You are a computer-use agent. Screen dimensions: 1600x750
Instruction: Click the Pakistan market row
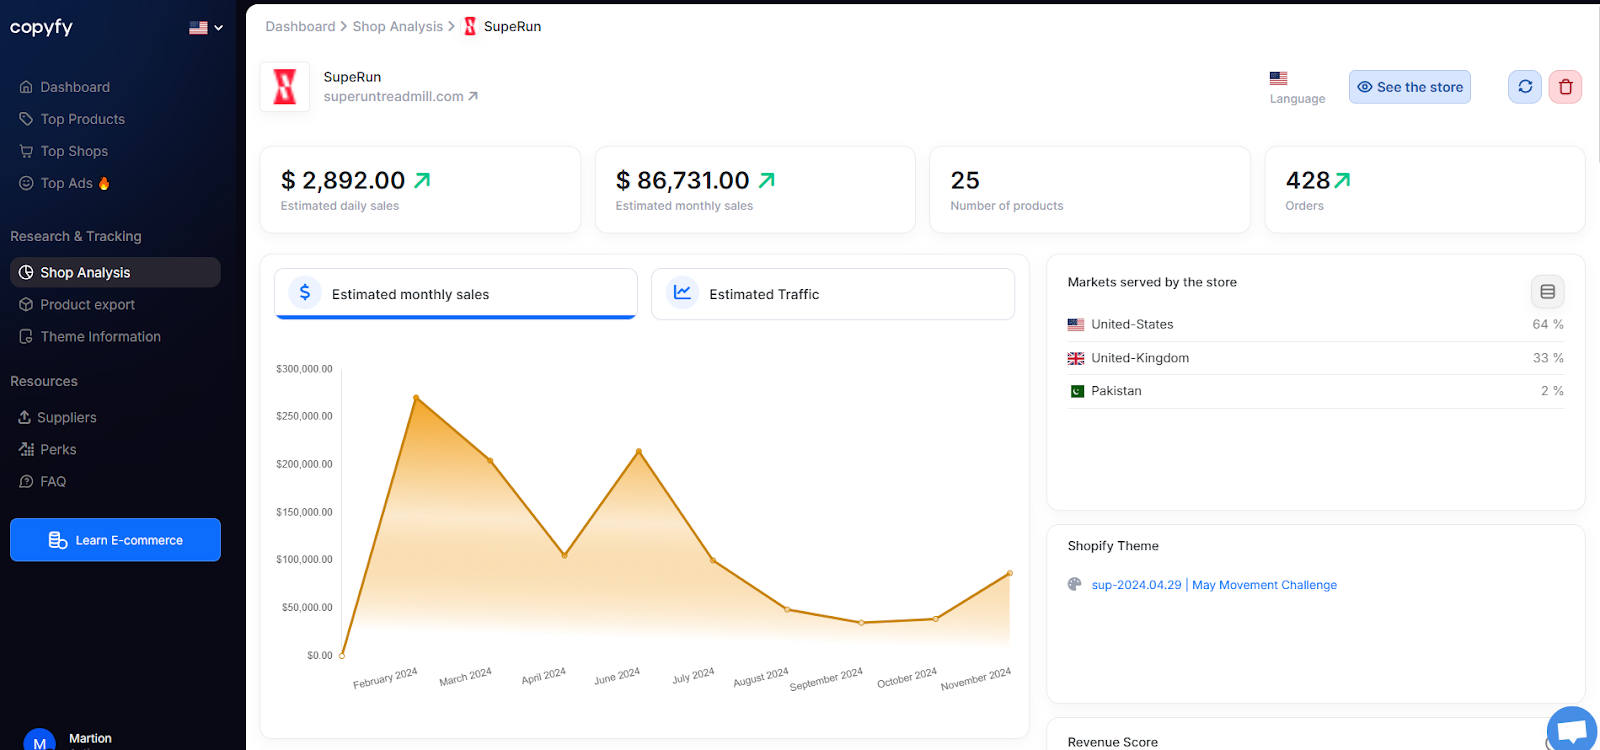[1315, 391]
